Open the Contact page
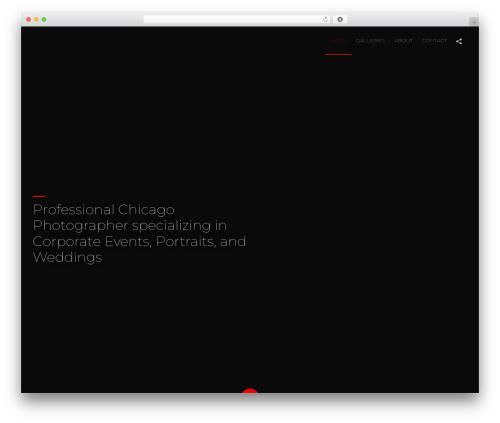The image size is (500, 423). point(434,41)
